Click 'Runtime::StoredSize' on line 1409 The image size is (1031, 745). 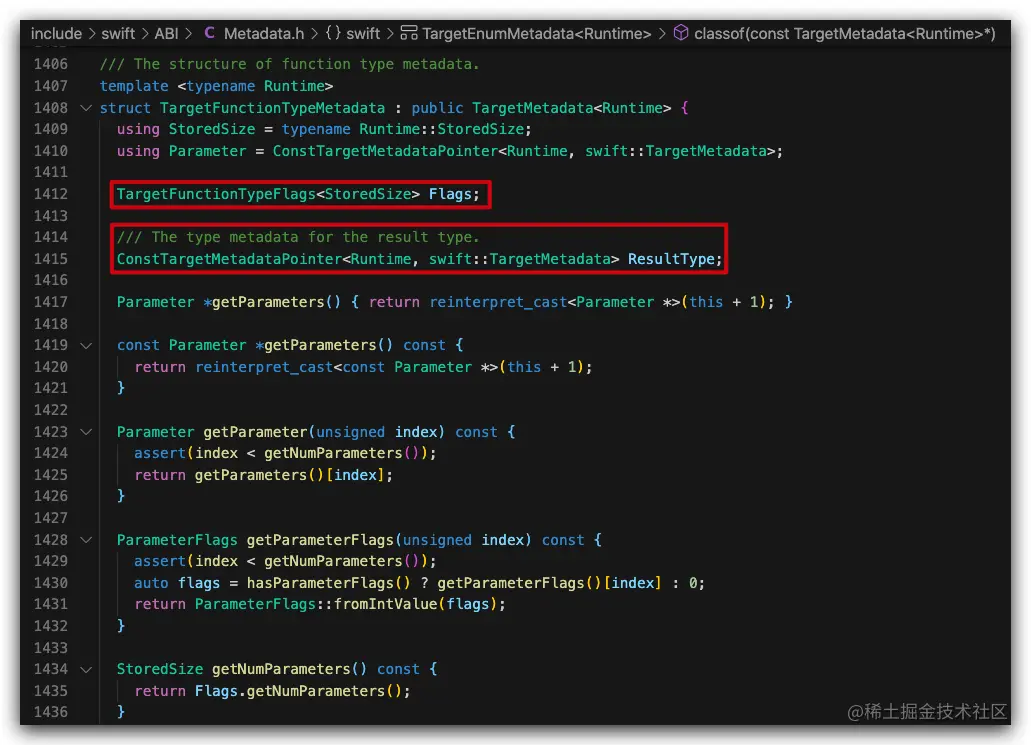coord(441,129)
